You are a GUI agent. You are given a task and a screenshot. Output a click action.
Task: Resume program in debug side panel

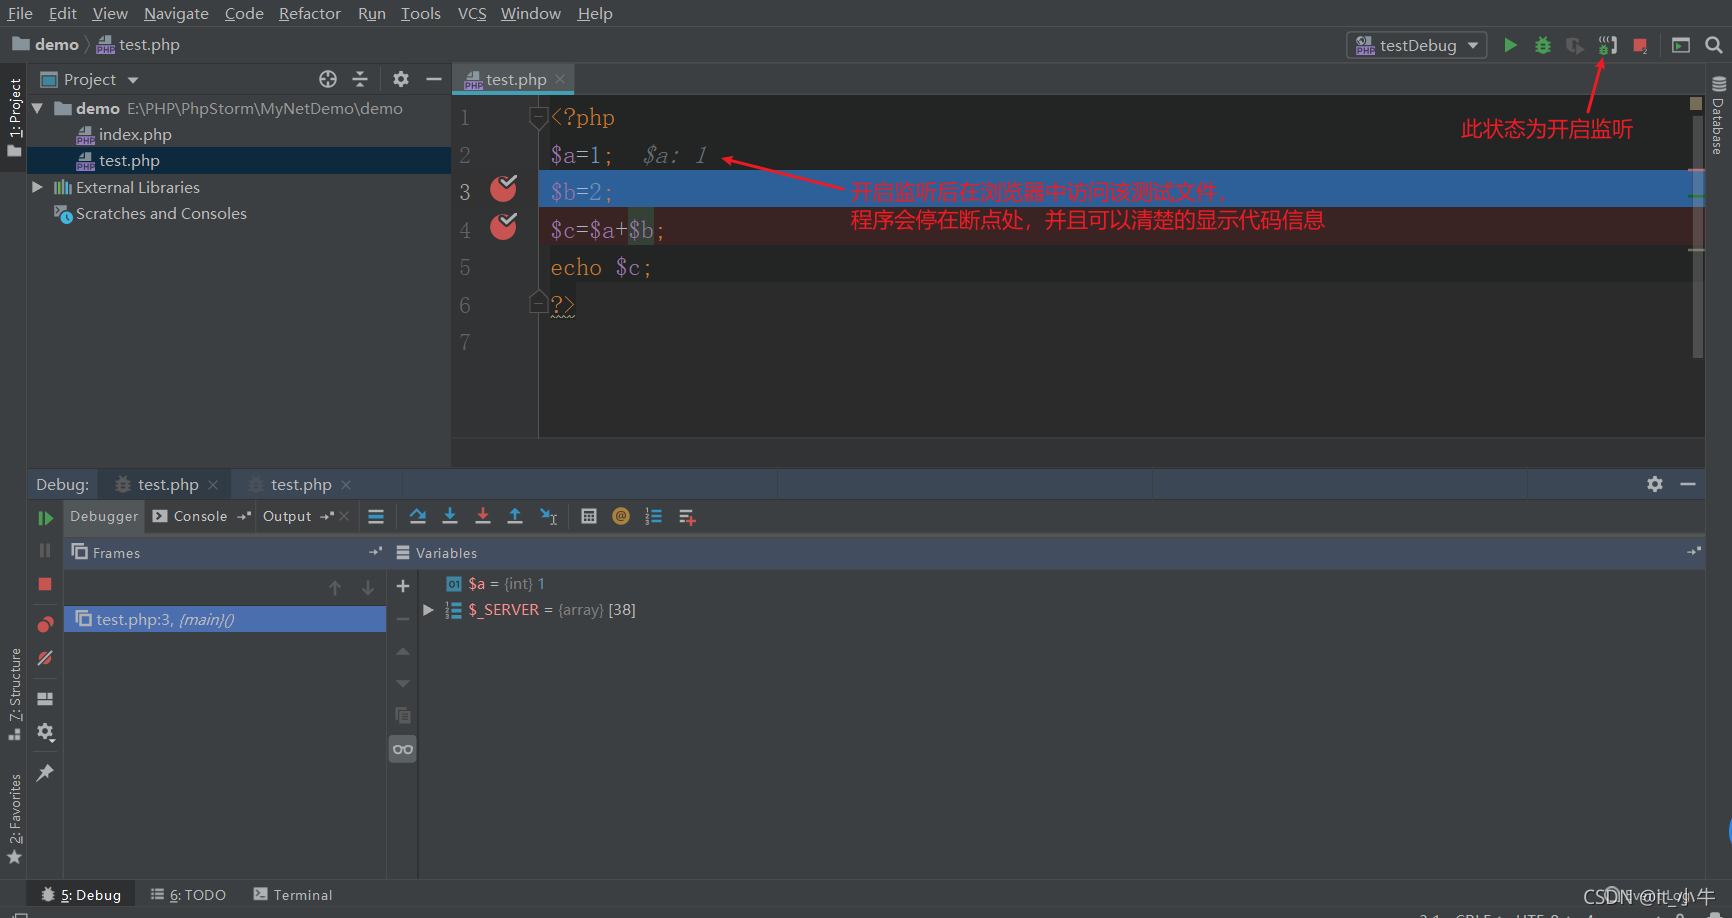pyautogui.click(x=45, y=518)
